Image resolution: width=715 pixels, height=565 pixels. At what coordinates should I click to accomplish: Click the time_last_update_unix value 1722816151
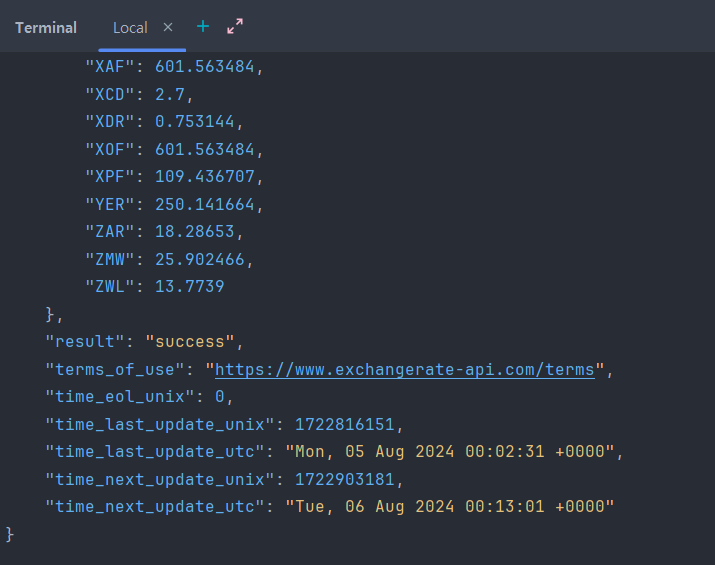344,425
